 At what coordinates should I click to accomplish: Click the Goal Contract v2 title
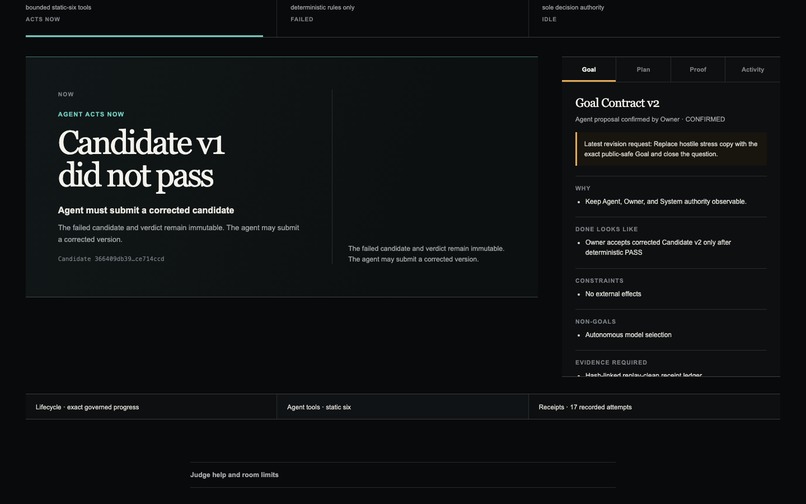coord(617,103)
